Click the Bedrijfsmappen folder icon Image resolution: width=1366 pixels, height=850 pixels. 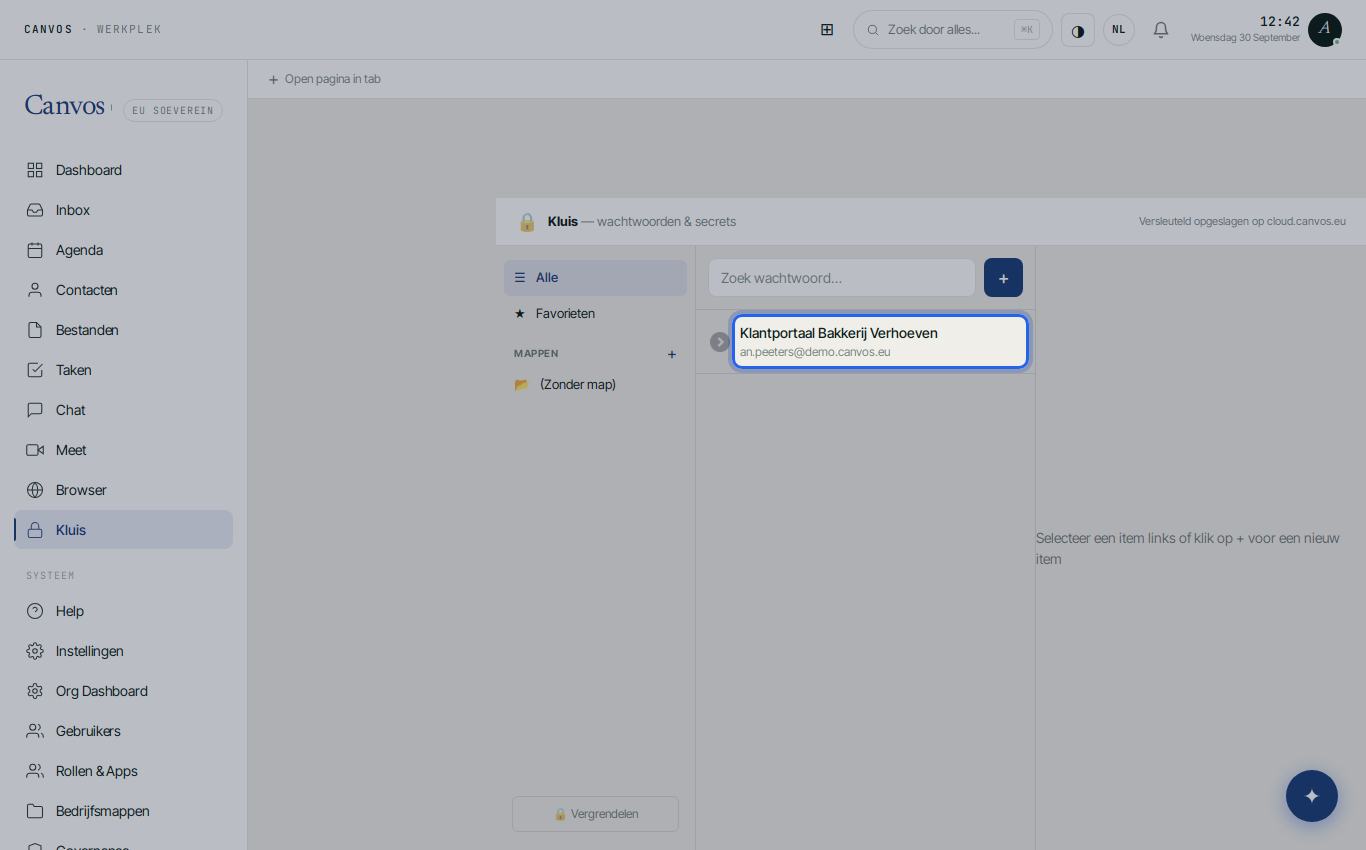click(35, 811)
